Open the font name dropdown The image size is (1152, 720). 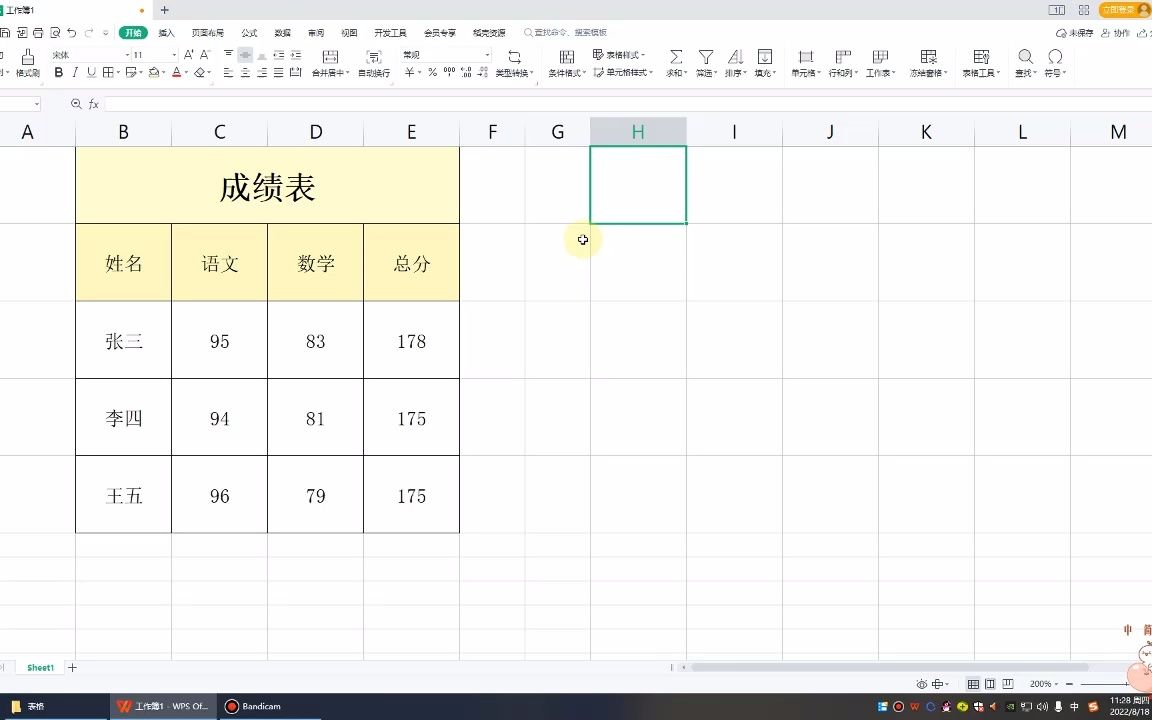[126, 54]
